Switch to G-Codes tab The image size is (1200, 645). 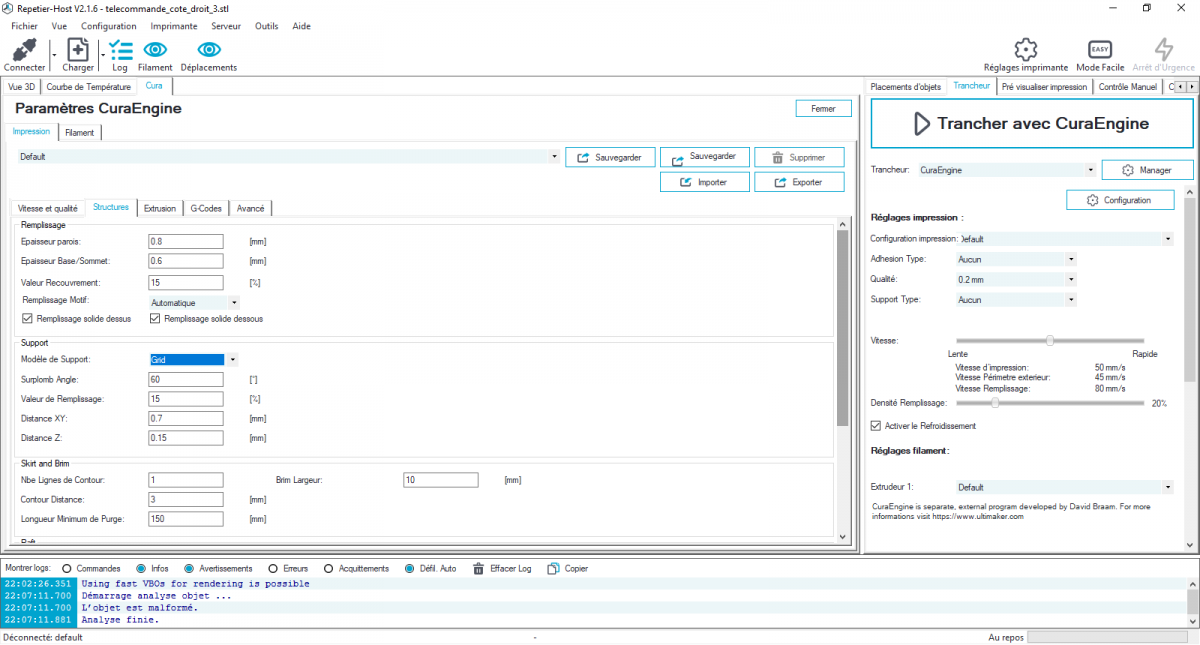206,208
